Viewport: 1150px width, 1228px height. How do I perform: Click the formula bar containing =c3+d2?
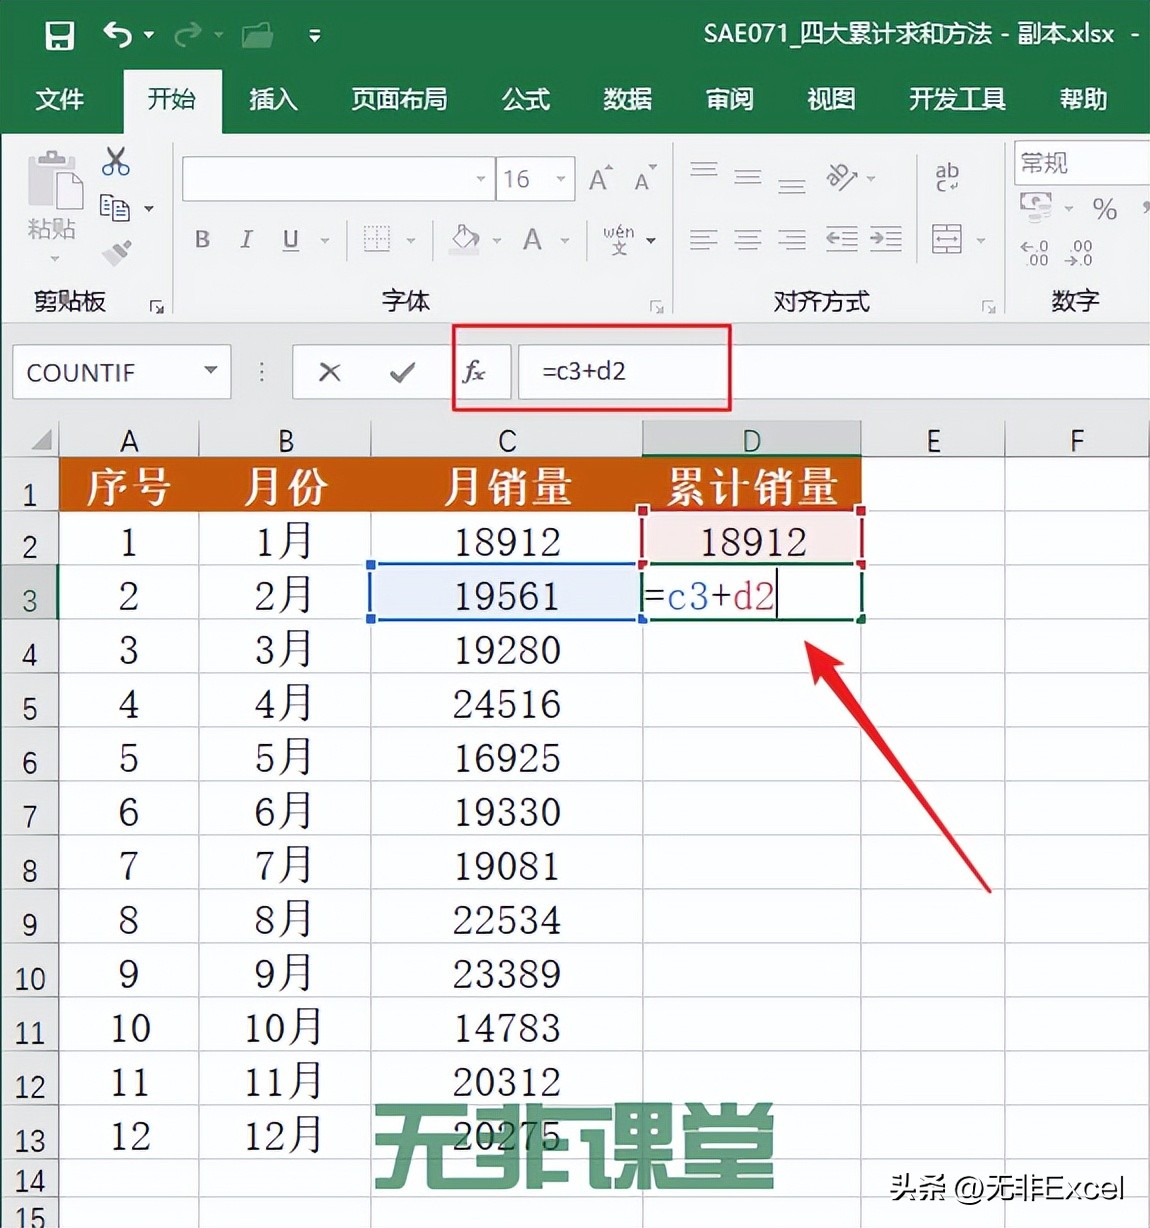tap(620, 371)
